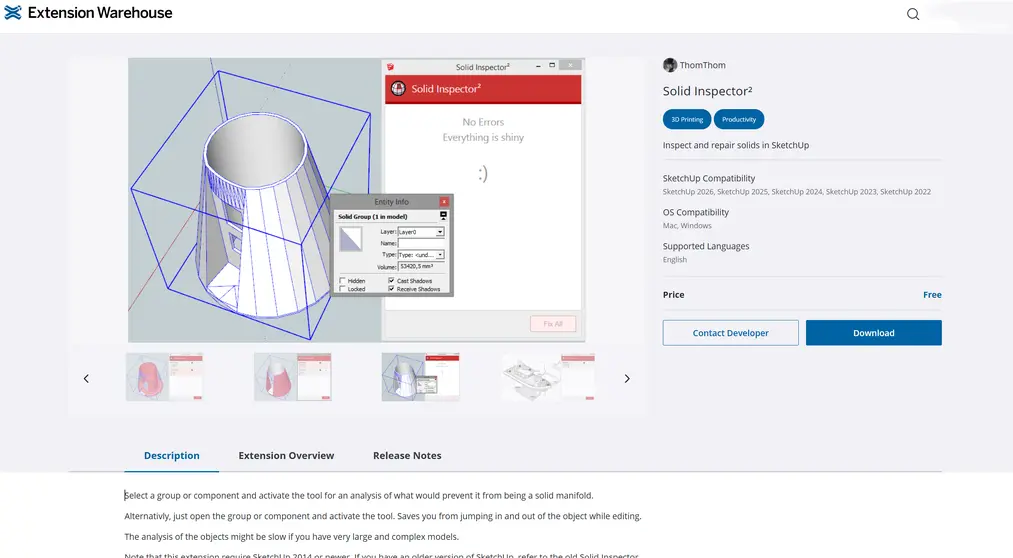Select the fourth line-drawing thumbnail
Viewport: 1013px width, 558px height.
click(x=548, y=377)
